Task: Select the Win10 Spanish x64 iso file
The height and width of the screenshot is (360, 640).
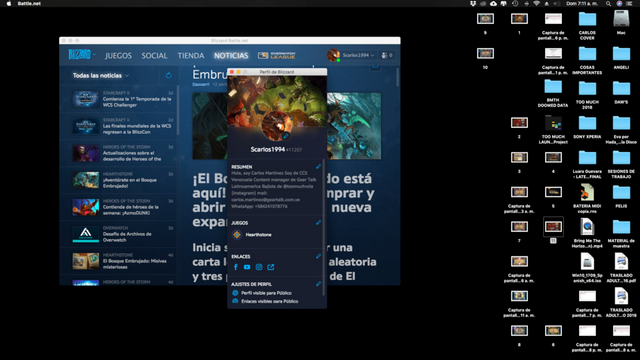Action: pos(587,262)
